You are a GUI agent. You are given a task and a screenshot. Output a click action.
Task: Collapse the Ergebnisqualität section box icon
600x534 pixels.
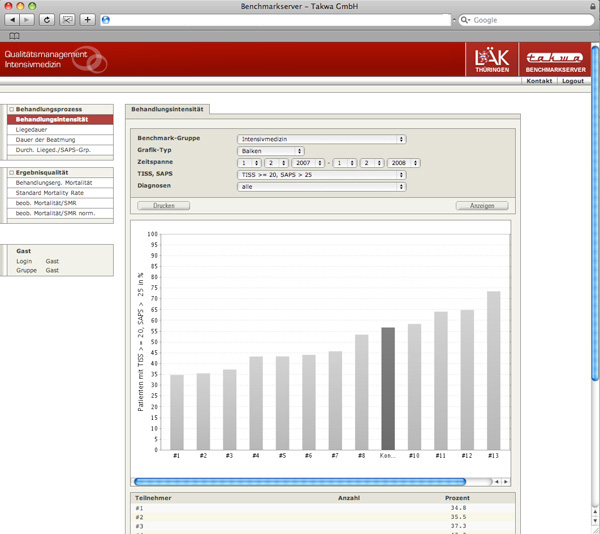11,173
